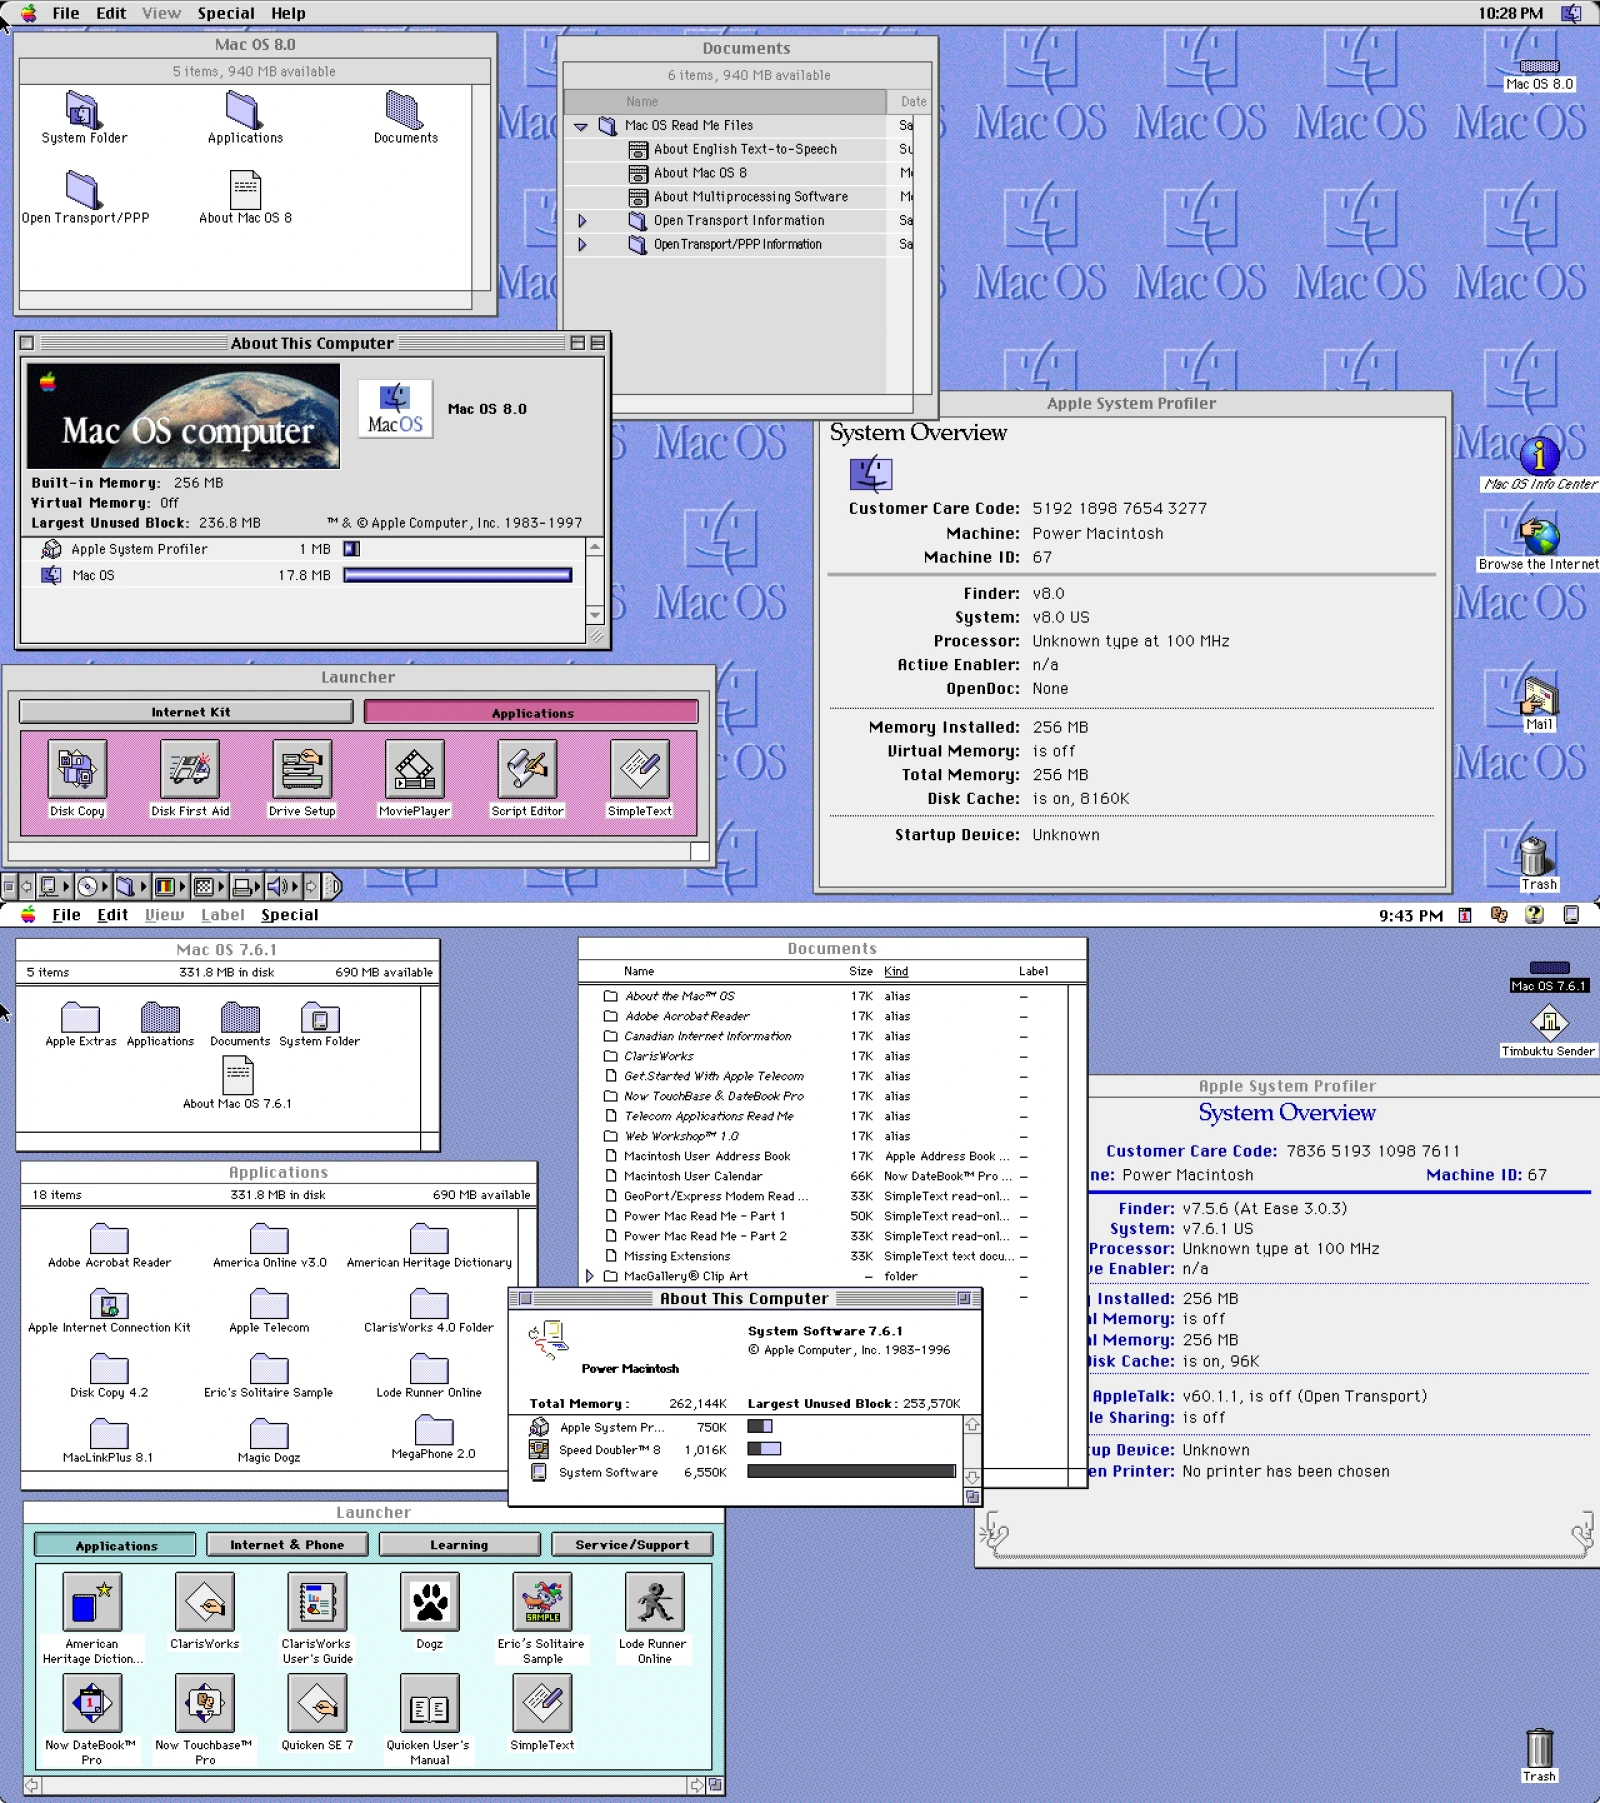
Task: Launch MoviePlayer from the Launcher
Action: 415,769
